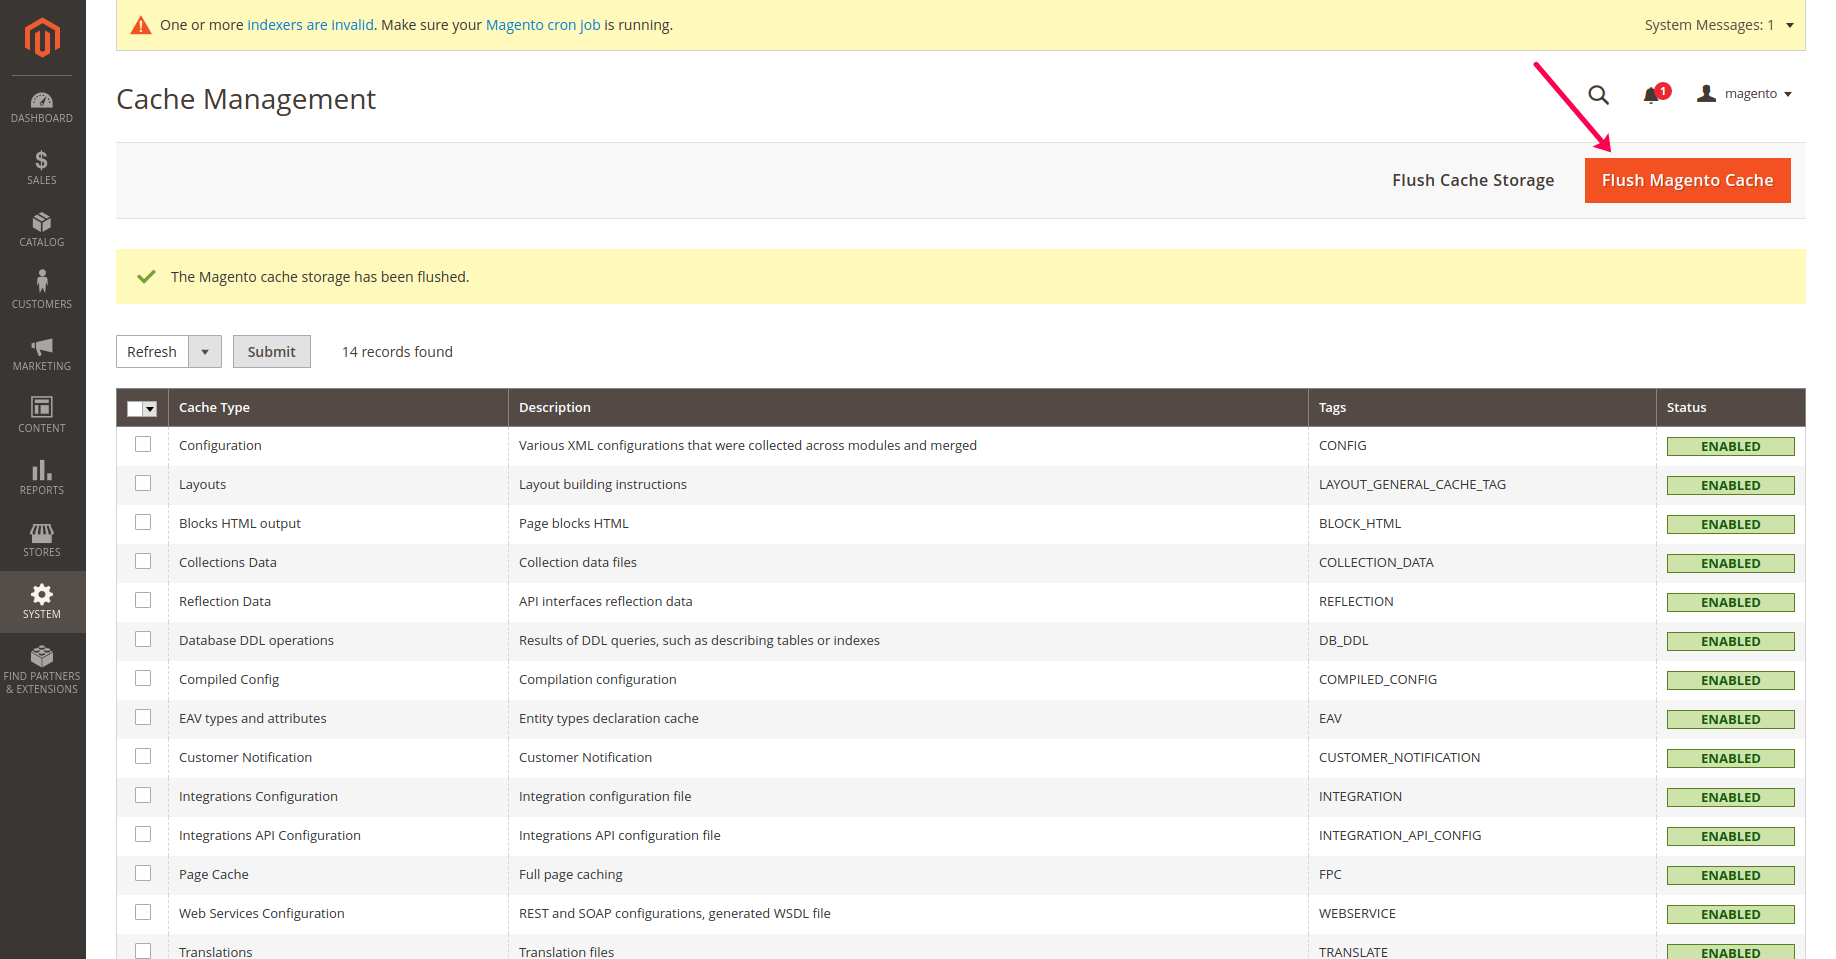Open the Content menu item
The image size is (1836, 959).
pos(42,416)
